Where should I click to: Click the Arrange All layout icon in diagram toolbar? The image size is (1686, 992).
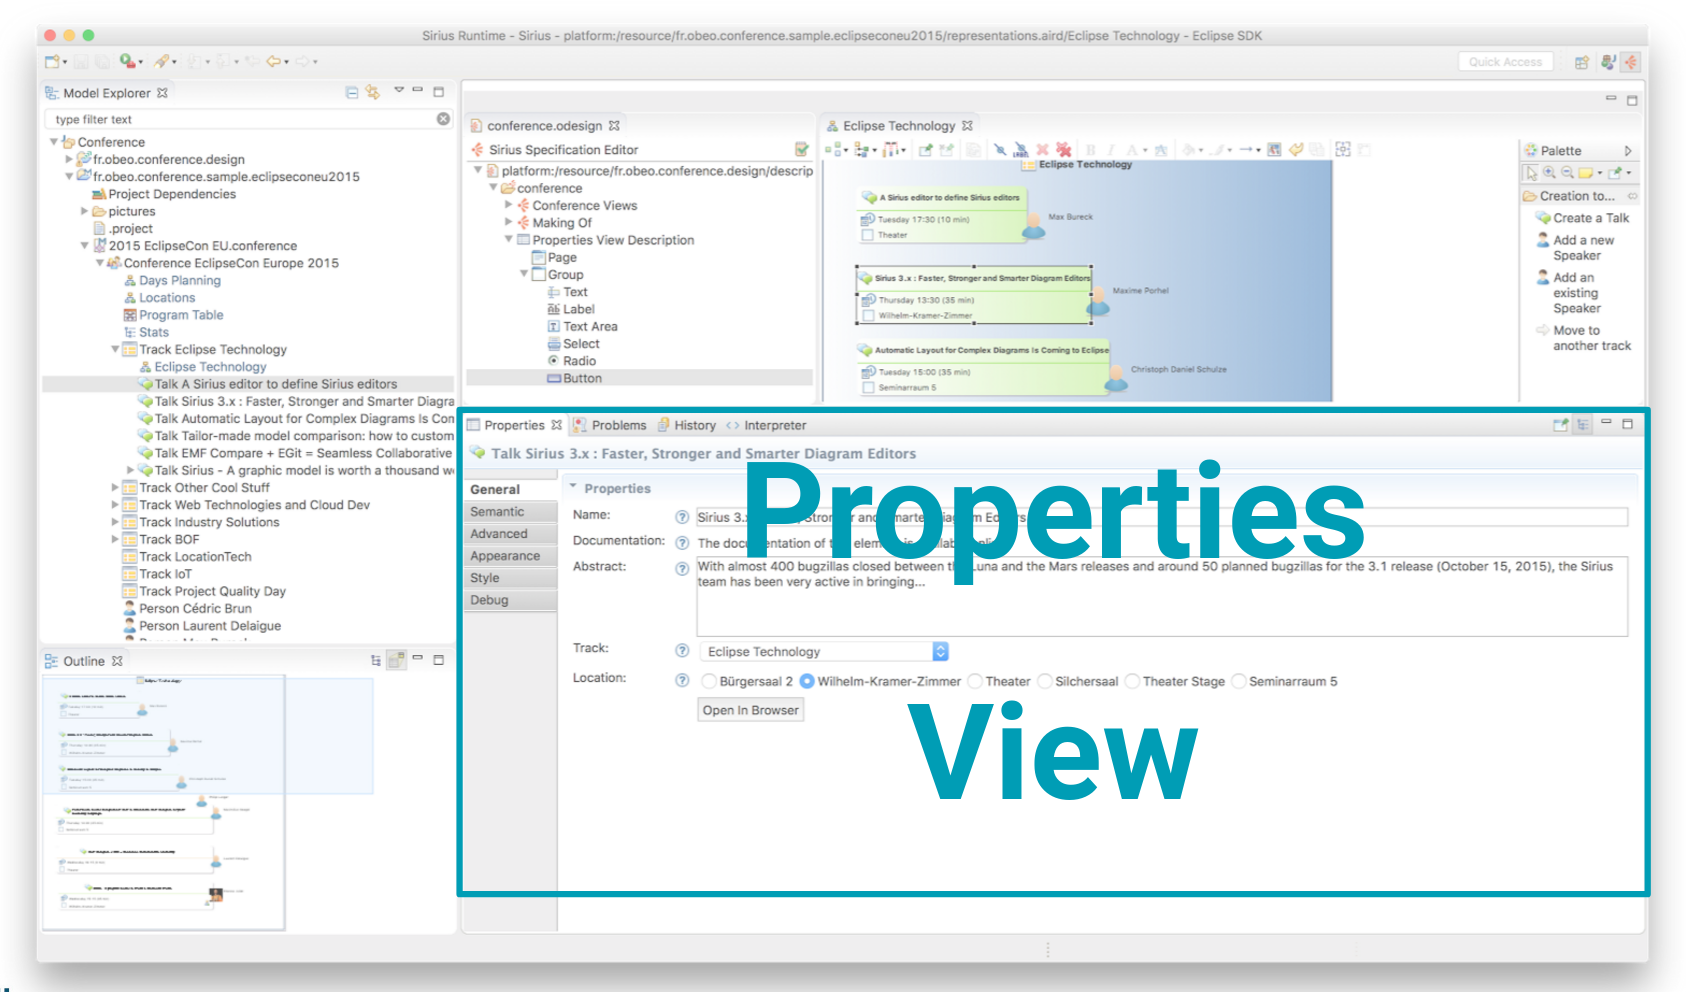point(832,150)
